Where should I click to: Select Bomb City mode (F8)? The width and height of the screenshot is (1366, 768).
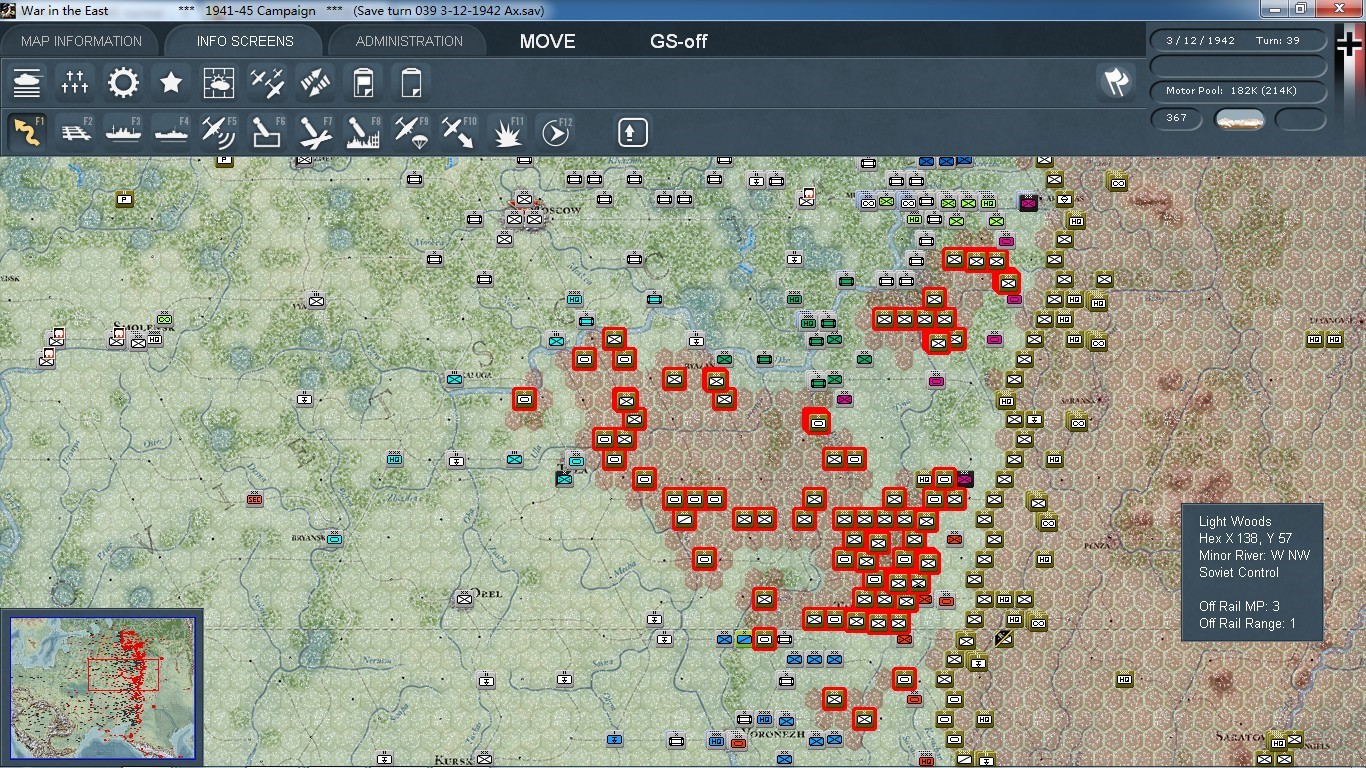point(363,132)
